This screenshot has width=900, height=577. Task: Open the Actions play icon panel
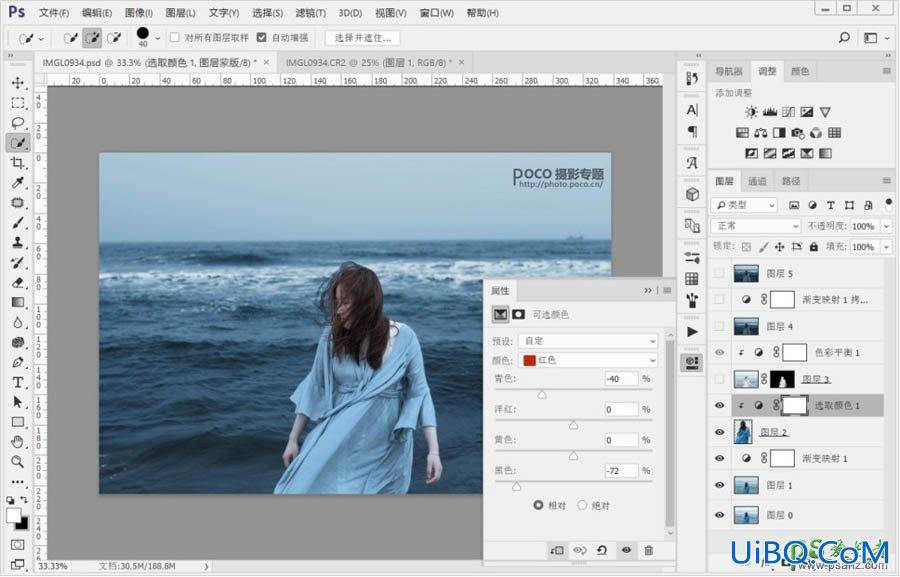pos(692,332)
